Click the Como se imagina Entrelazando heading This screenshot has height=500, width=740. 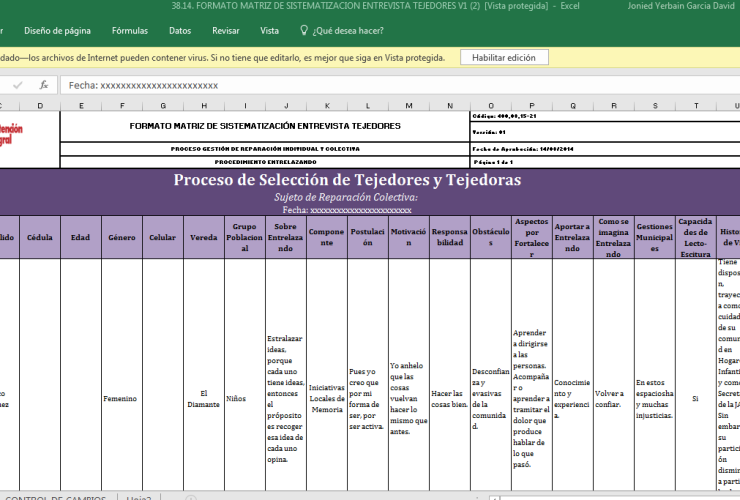614,237
